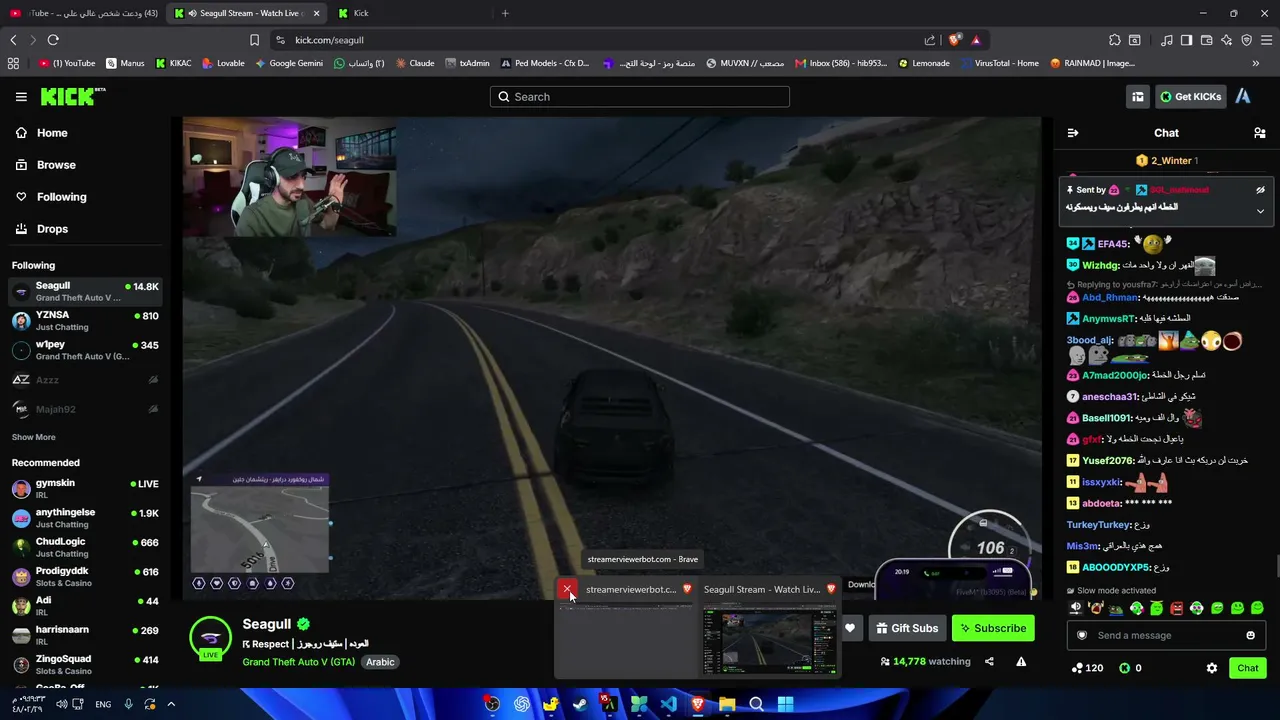Click the Arabic language tag
The width and height of the screenshot is (1280, 720).
click(x=380, y=662)
